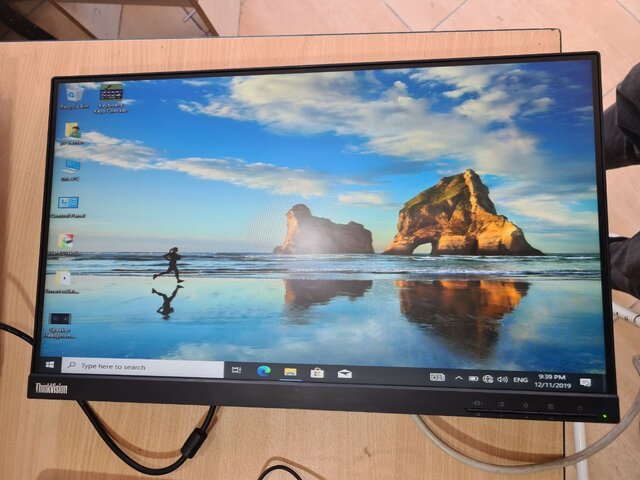
Task: Open the Control Panel desktop shortcut
Action: click(x=68, y=205)
